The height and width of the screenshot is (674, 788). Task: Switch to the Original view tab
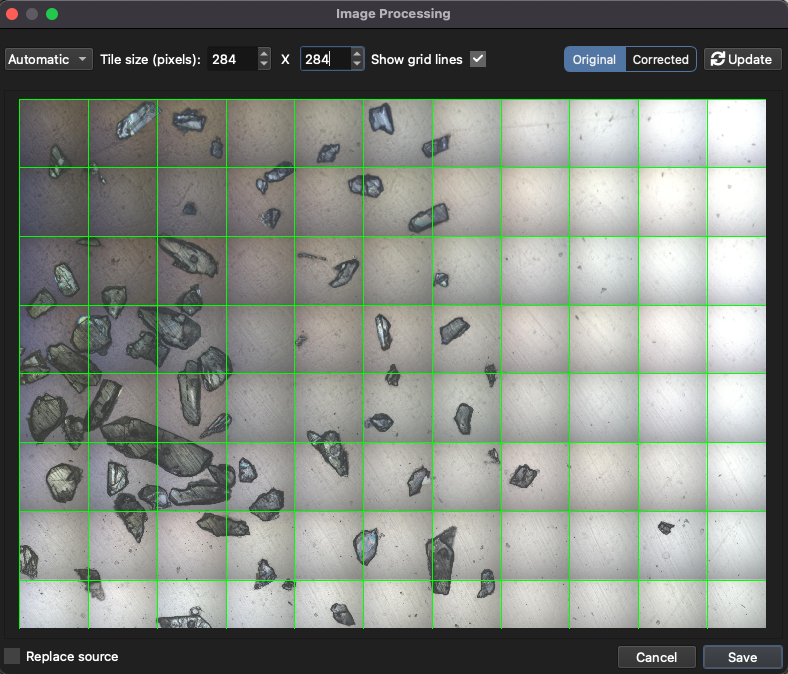[x=595, y=59]
